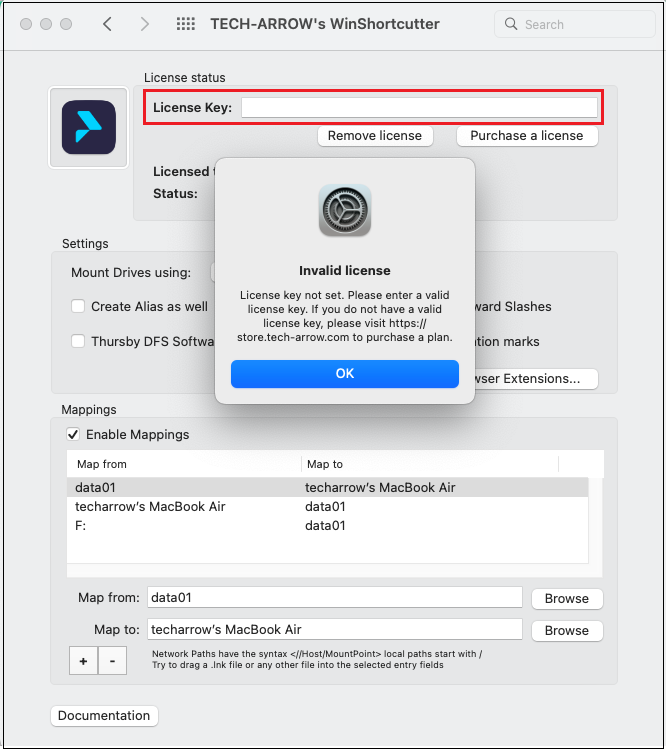This screenshot has width=666, height=749.
Task: Click the Remove license button
Action: (375, 135)
